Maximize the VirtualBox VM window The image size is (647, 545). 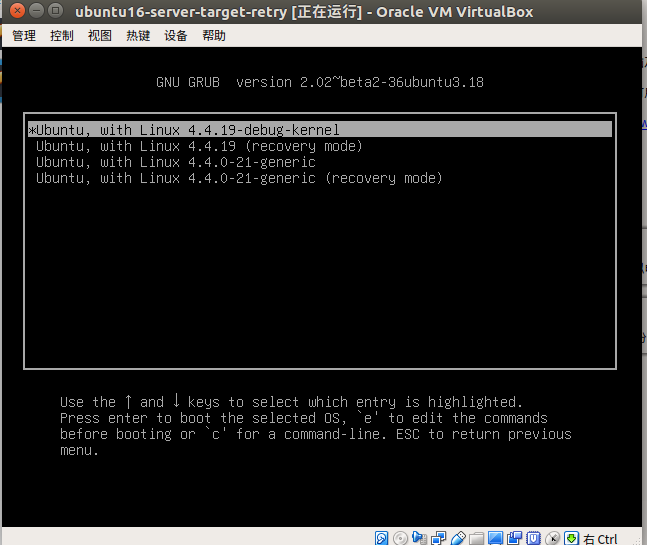point(55,10)
